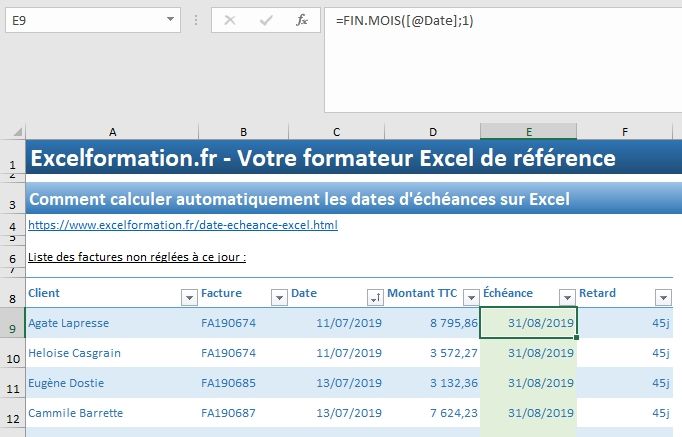Image resolution: width=682 pixels, height=437 pixels.
Task: Select row 9 header
Action: (x=12, y=324)
